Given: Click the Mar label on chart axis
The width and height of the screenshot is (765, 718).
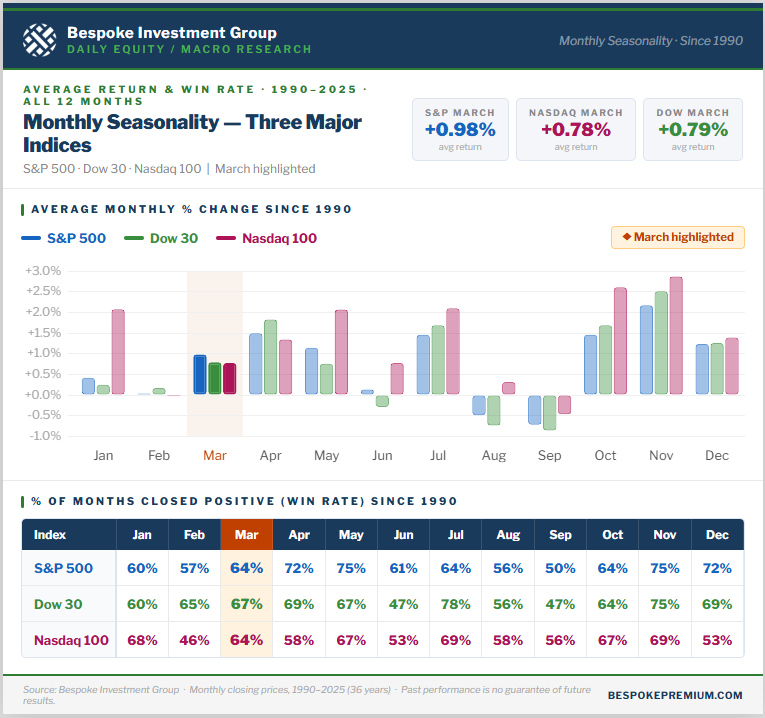Looking at the screenshot, I should click(215, 455).
